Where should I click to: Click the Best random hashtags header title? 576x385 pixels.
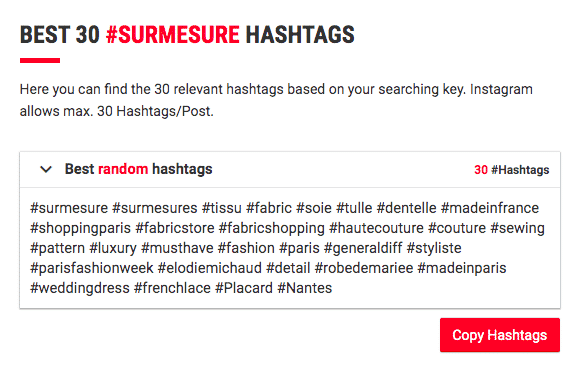(x=138, y=169)
